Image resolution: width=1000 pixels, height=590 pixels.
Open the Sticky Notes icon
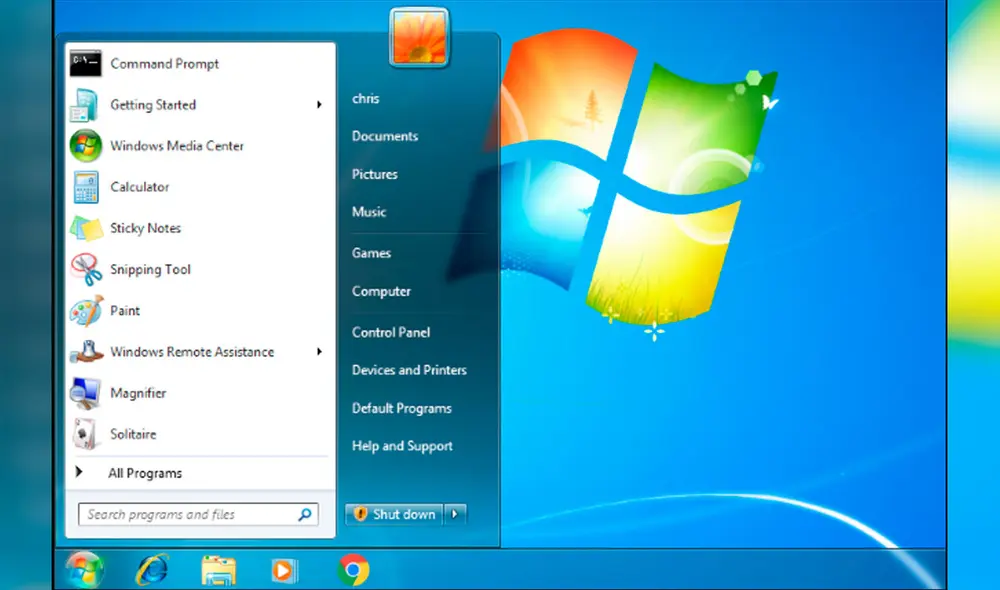[86, 228]
